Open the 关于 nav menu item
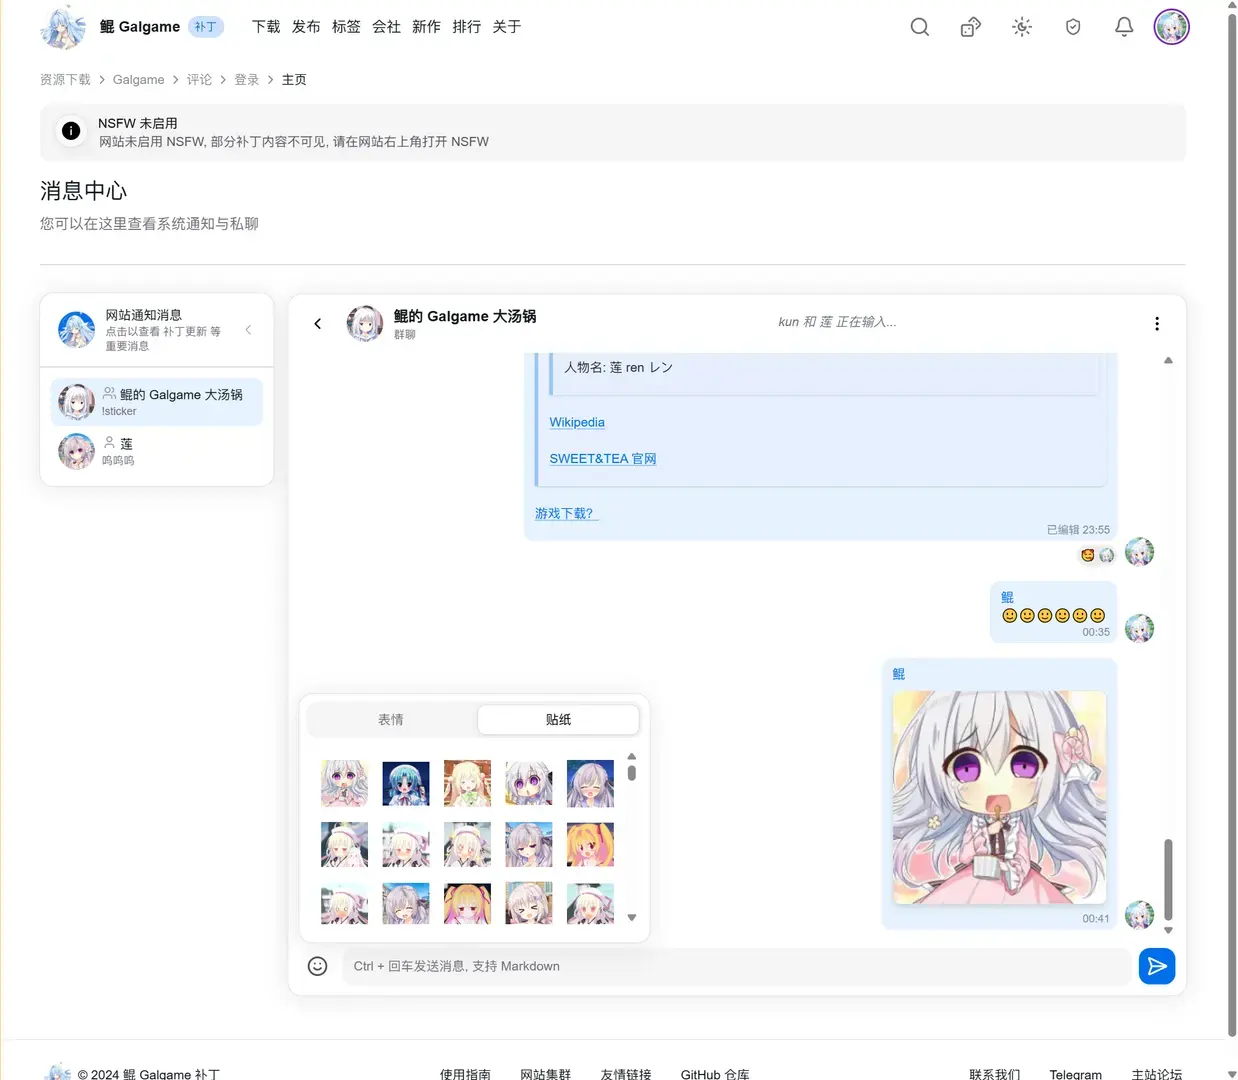This screenshot has width=1238, height=1080. [x=506, y=27]
